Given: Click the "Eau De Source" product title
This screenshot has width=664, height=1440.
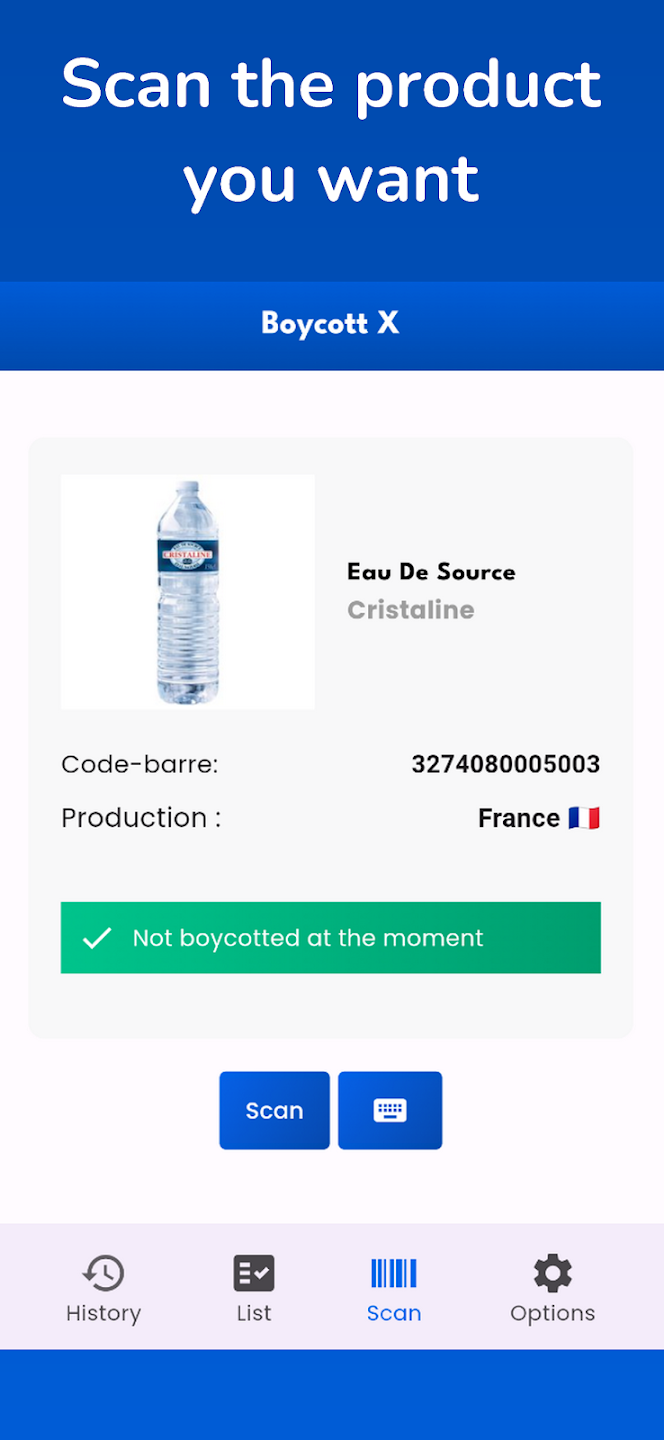Looking at the screenshot, I should [431, 572].
